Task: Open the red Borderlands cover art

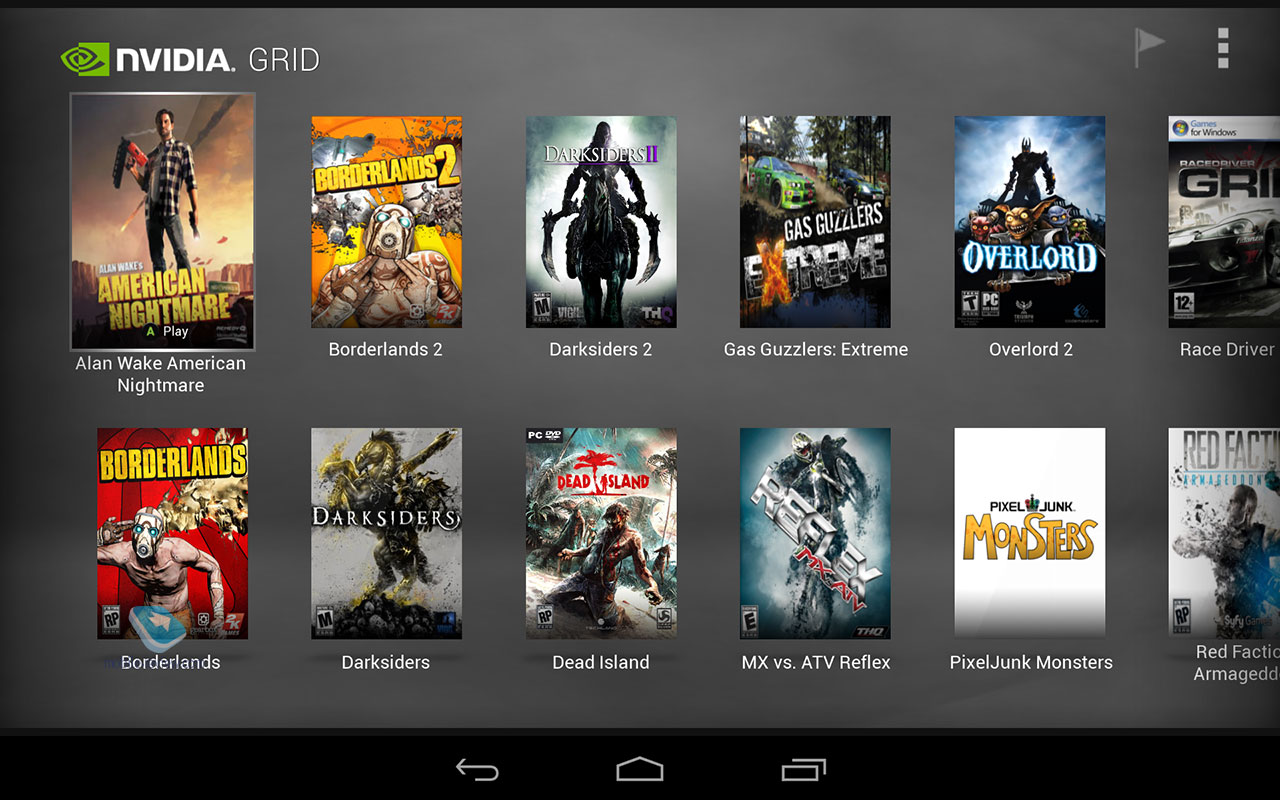Action: [172, 534]
